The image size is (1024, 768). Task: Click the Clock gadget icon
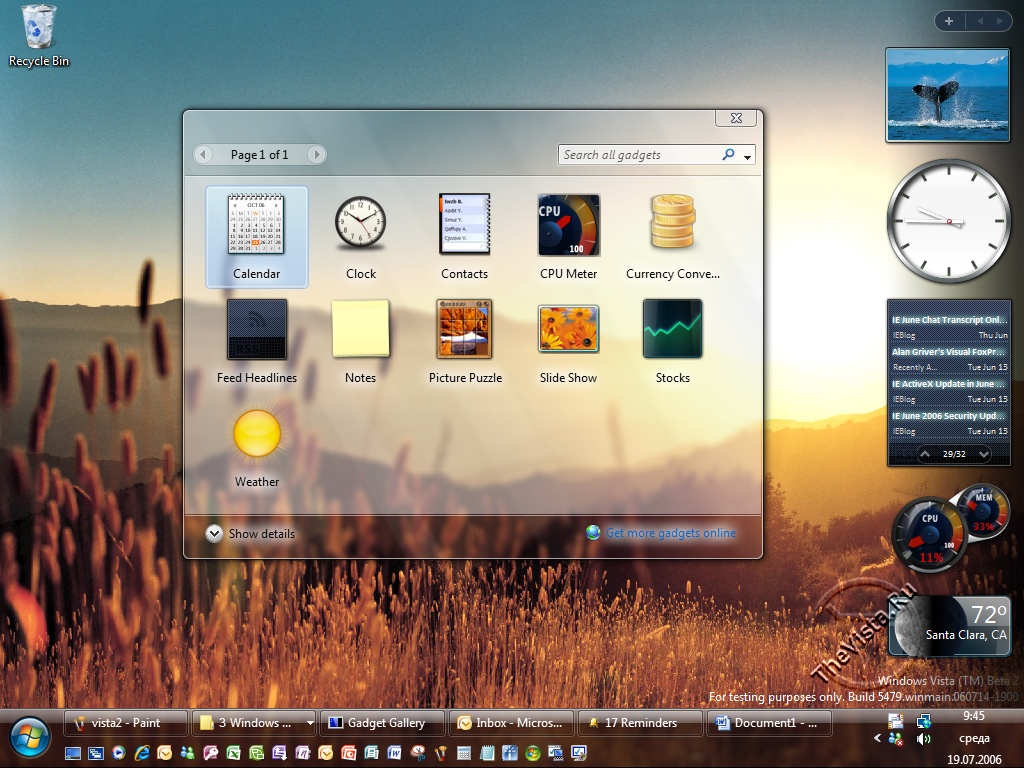[x=360, y=224]
